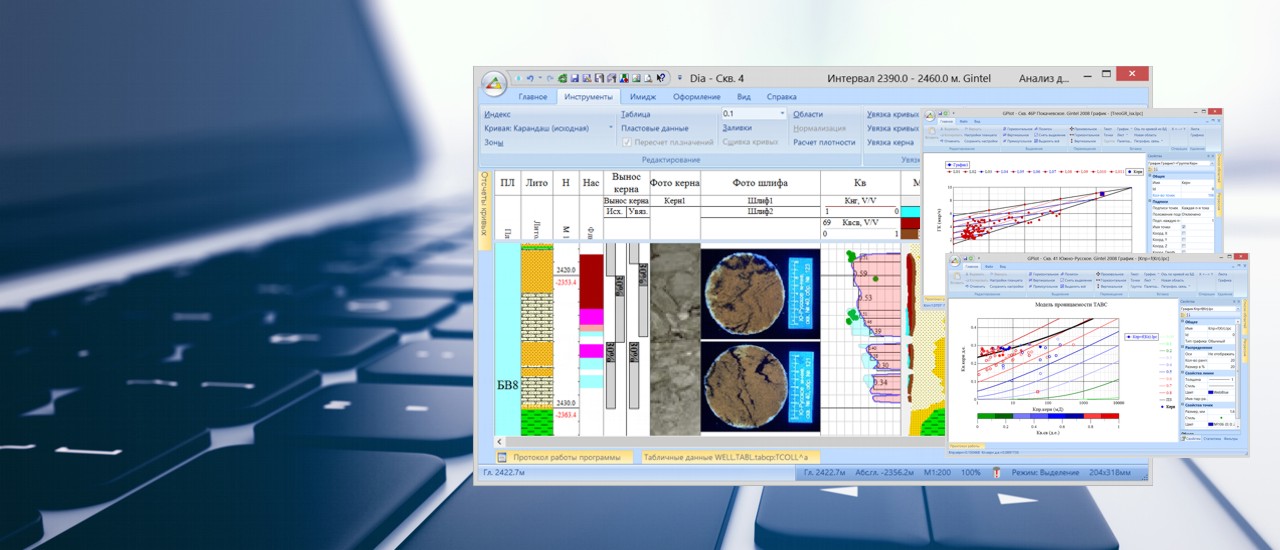Switch to the Главное ribbon tab
This screenshot has width=1280, height=550.
coord(532,97)
